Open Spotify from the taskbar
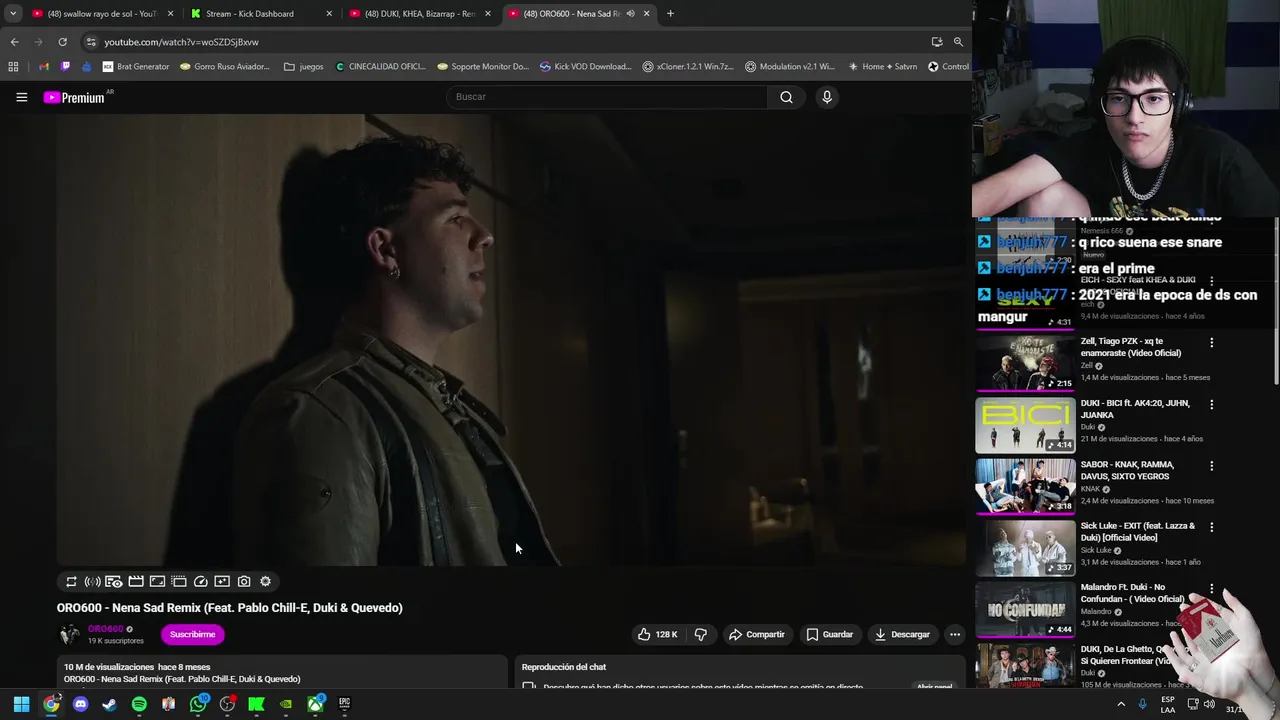This screenshot has height=720, width=1280. pyautogui.click(x=139, y=704)
